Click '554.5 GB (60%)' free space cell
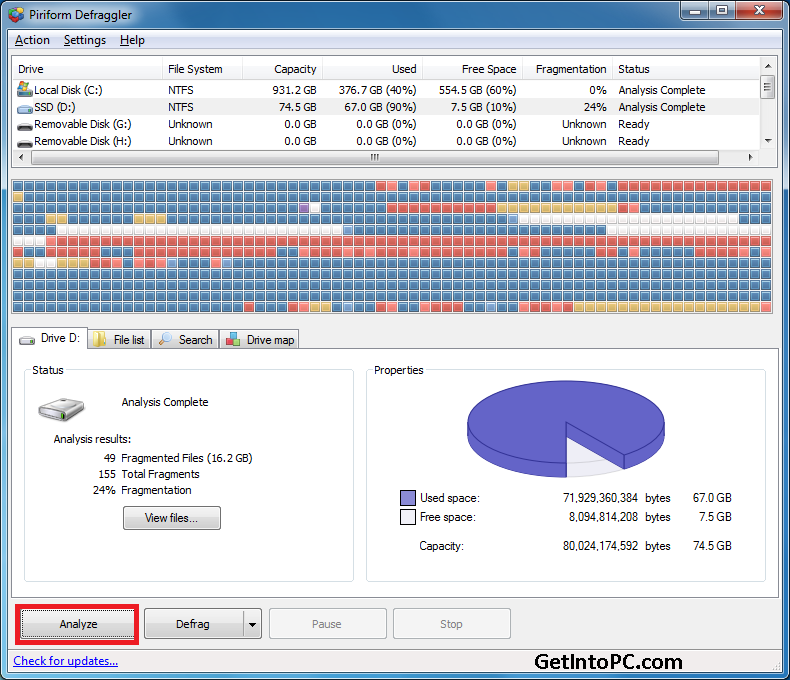 [477, 90]
